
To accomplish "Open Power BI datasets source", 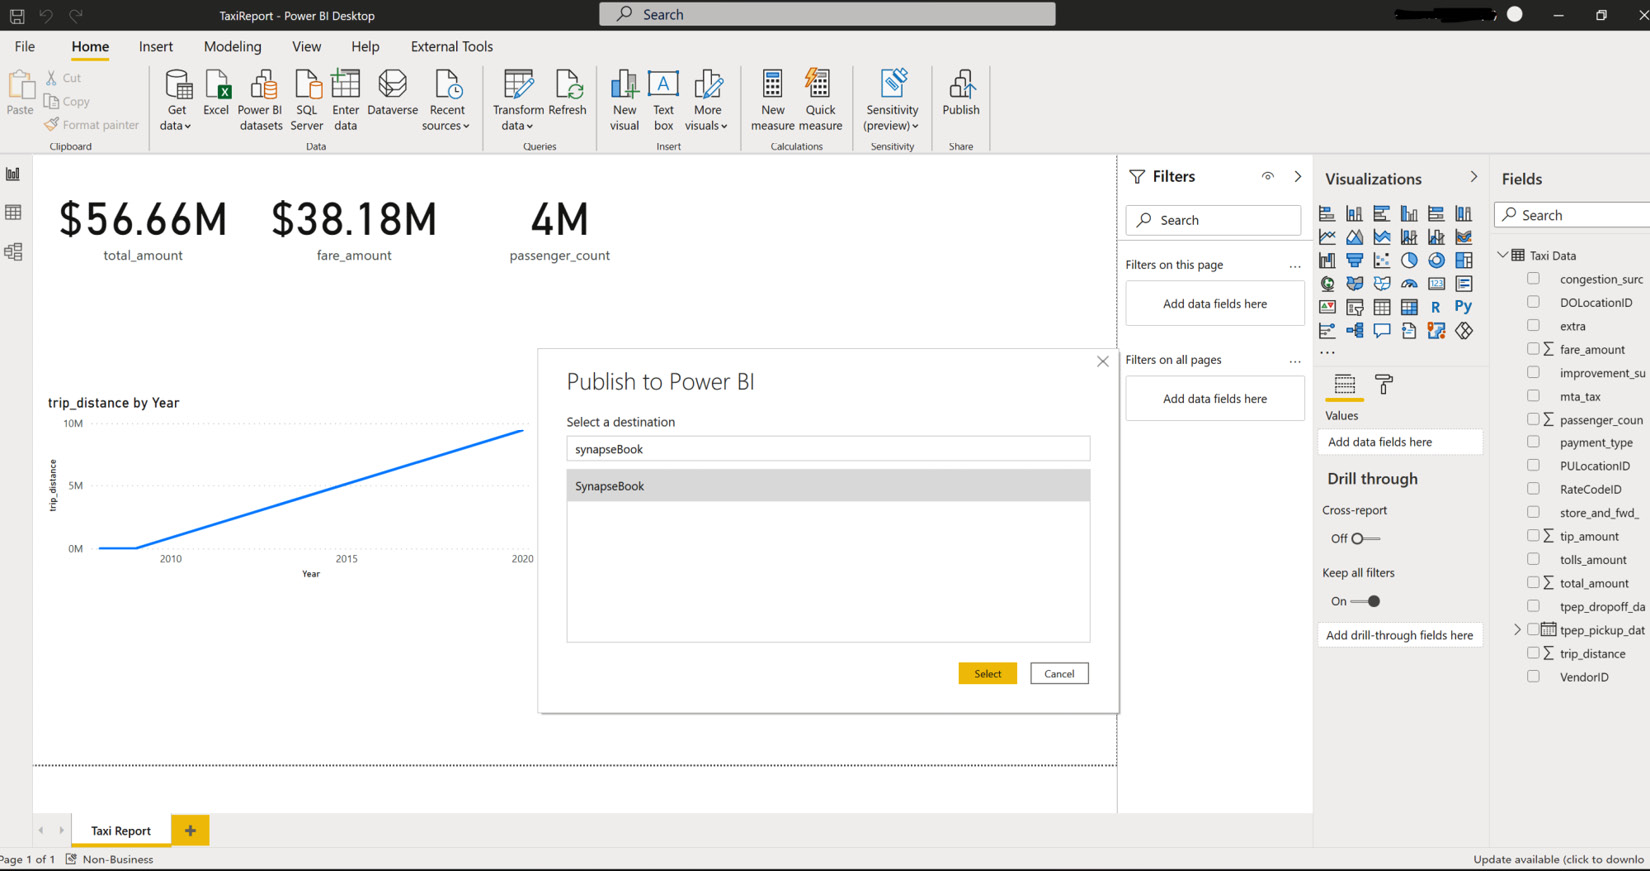I will pyautogui.click(x=261, y=100).
